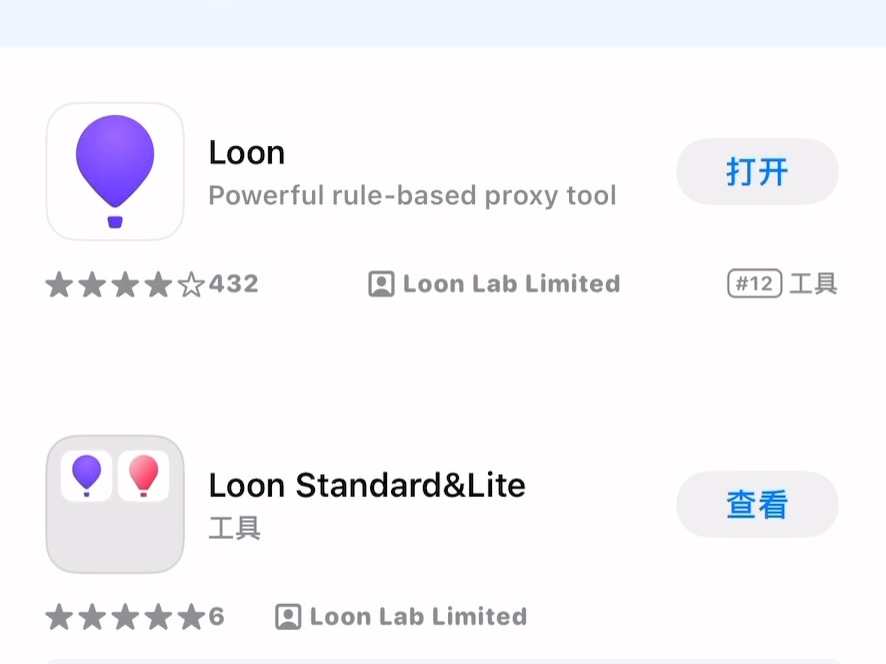This screenshot has height=664, width=886.
Task: Select the red balloon mini icon in bundle
Action: pos(144,476)
